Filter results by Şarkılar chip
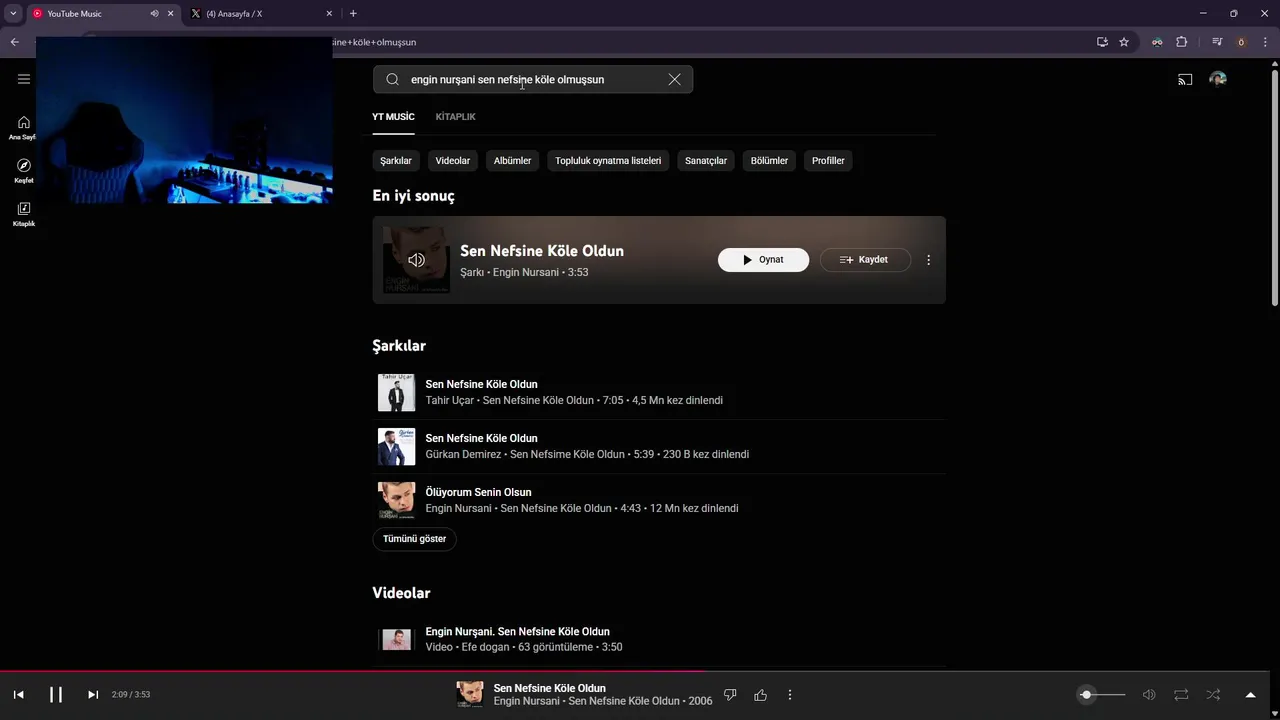Screen dimensions: 1280x720 coord(396,160)
